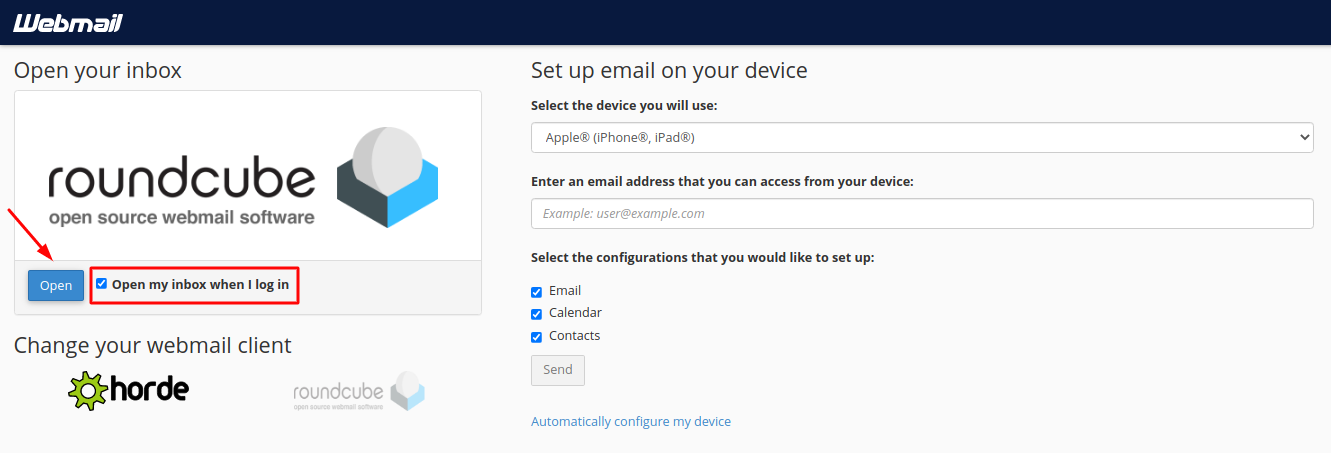Viewport: 1331px width, 453px height.
Task: Select the Horde webmail client logo
Action: coord(129,390)
